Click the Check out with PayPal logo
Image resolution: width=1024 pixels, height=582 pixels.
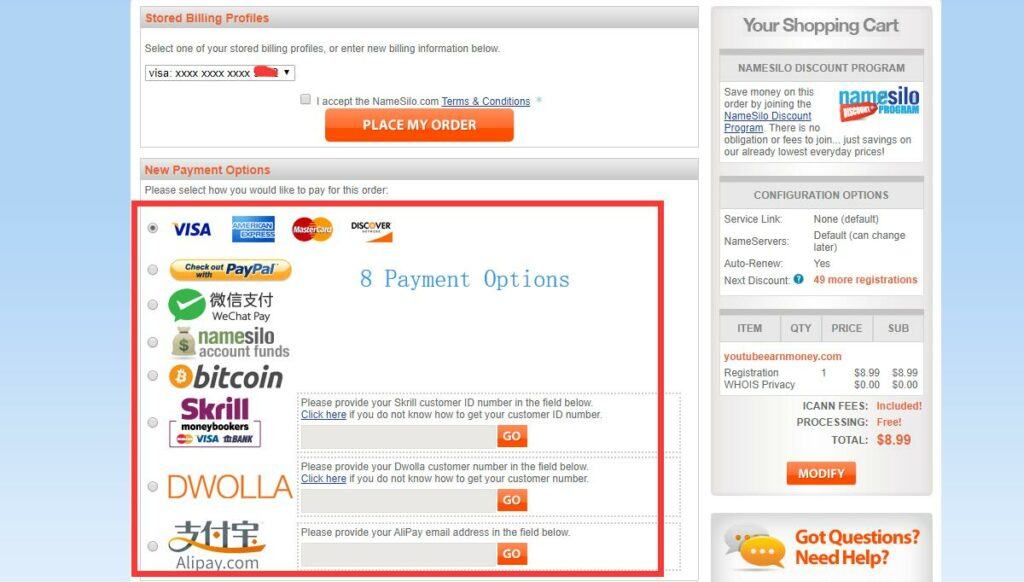click(x=231, y=270)
